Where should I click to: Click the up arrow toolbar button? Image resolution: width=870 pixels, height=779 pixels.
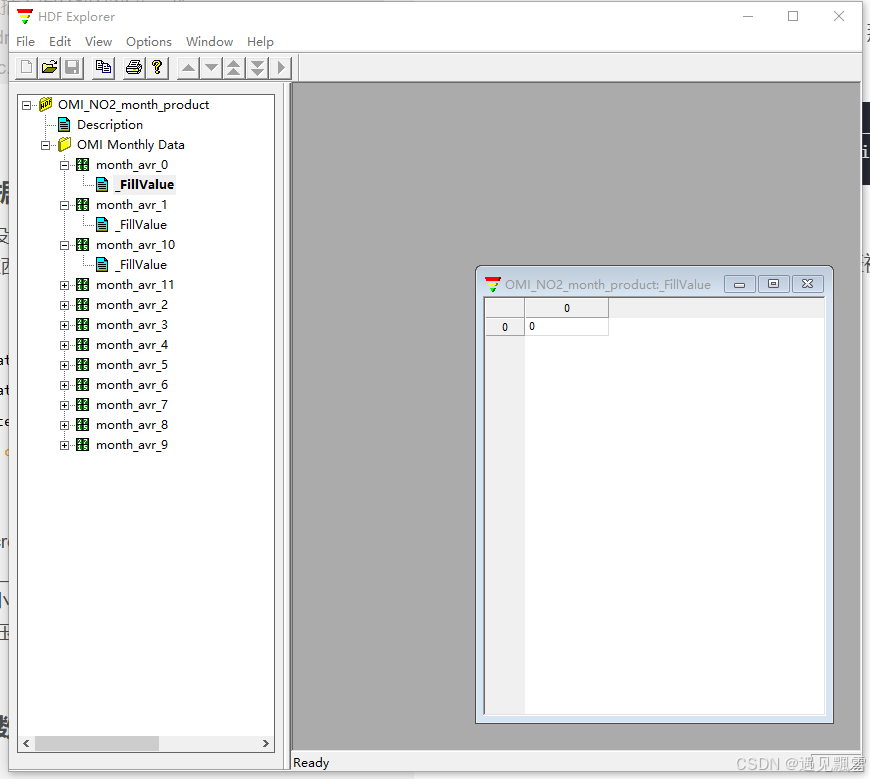[x=188, y=68]
